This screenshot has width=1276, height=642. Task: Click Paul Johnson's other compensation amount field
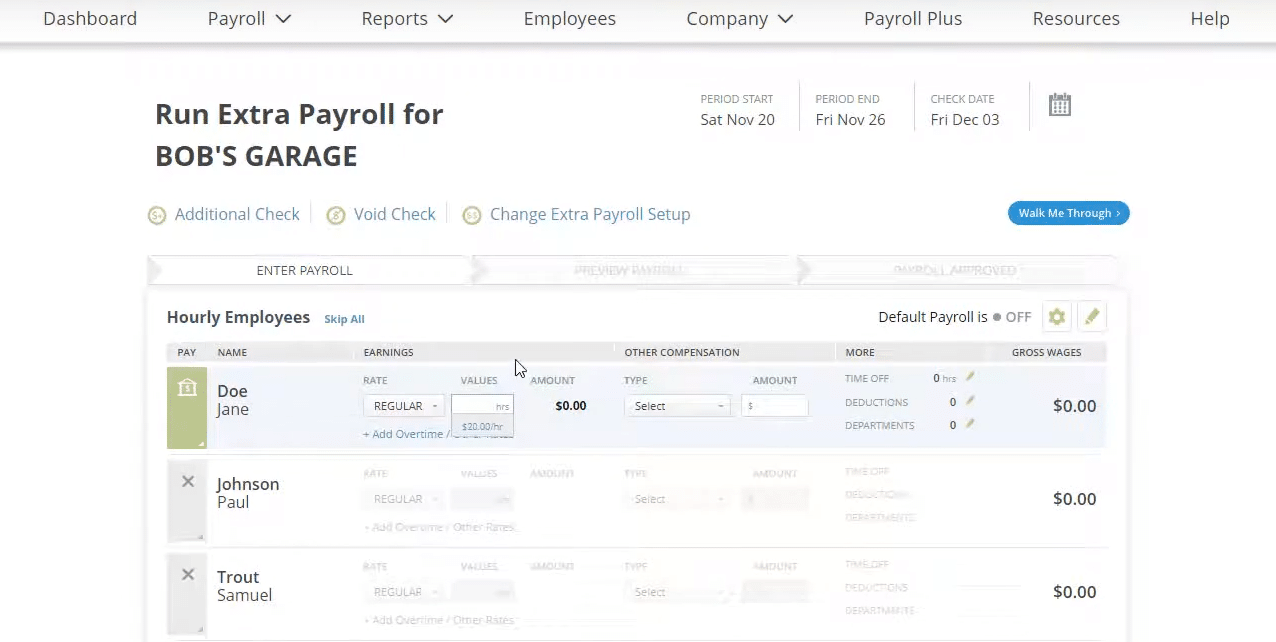[x=775, y=499]
